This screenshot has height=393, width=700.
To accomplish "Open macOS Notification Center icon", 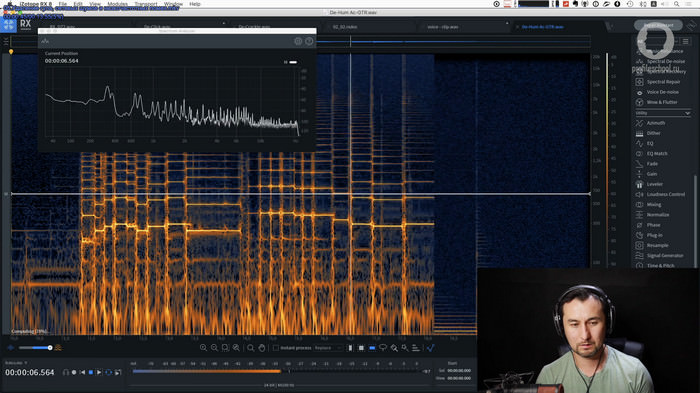I will coord(690,4).
